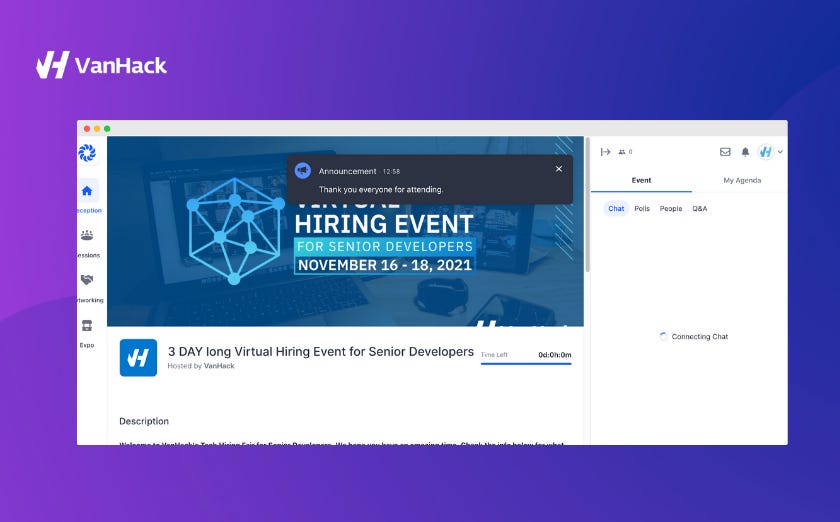Click the Time Left progress bar
Viewport: 840px width, 522px height.
(x=526, y=364)
